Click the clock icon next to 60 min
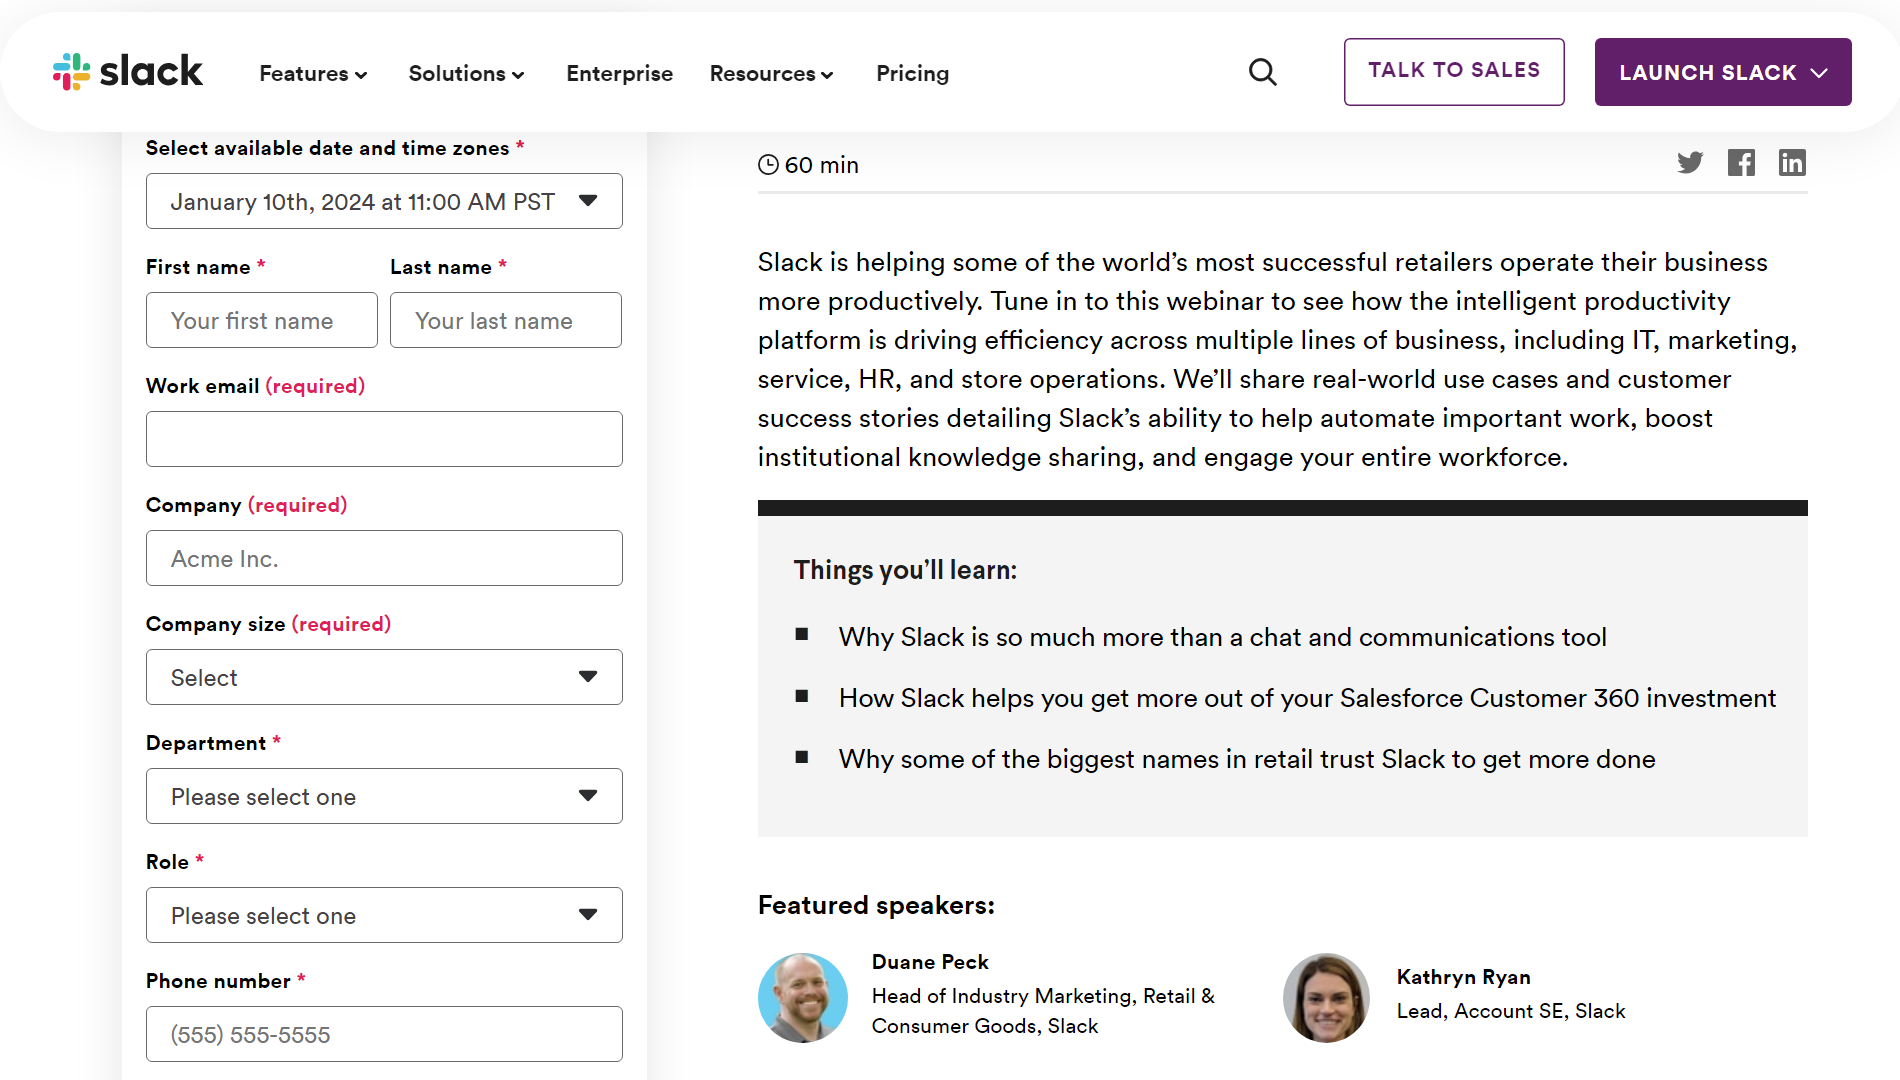Screen dimensions: 1900x1080 click(767, 164)
